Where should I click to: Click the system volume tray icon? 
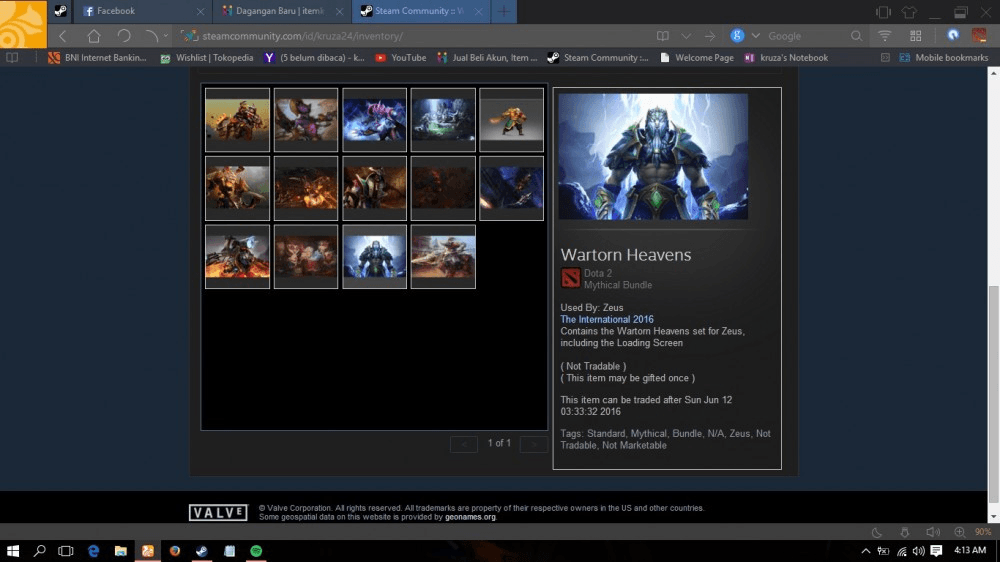(918, 551)
